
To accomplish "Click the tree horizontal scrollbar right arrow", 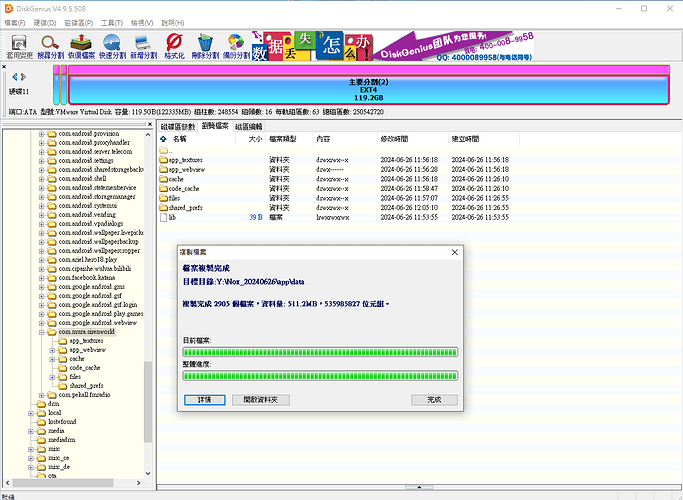I will pyautogui.click(x=139, y=483).
